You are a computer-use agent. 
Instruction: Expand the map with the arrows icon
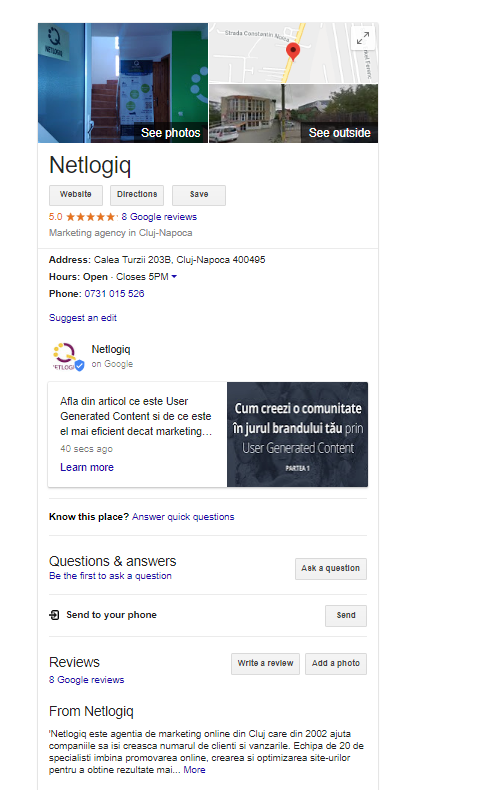tap(363, 38)
